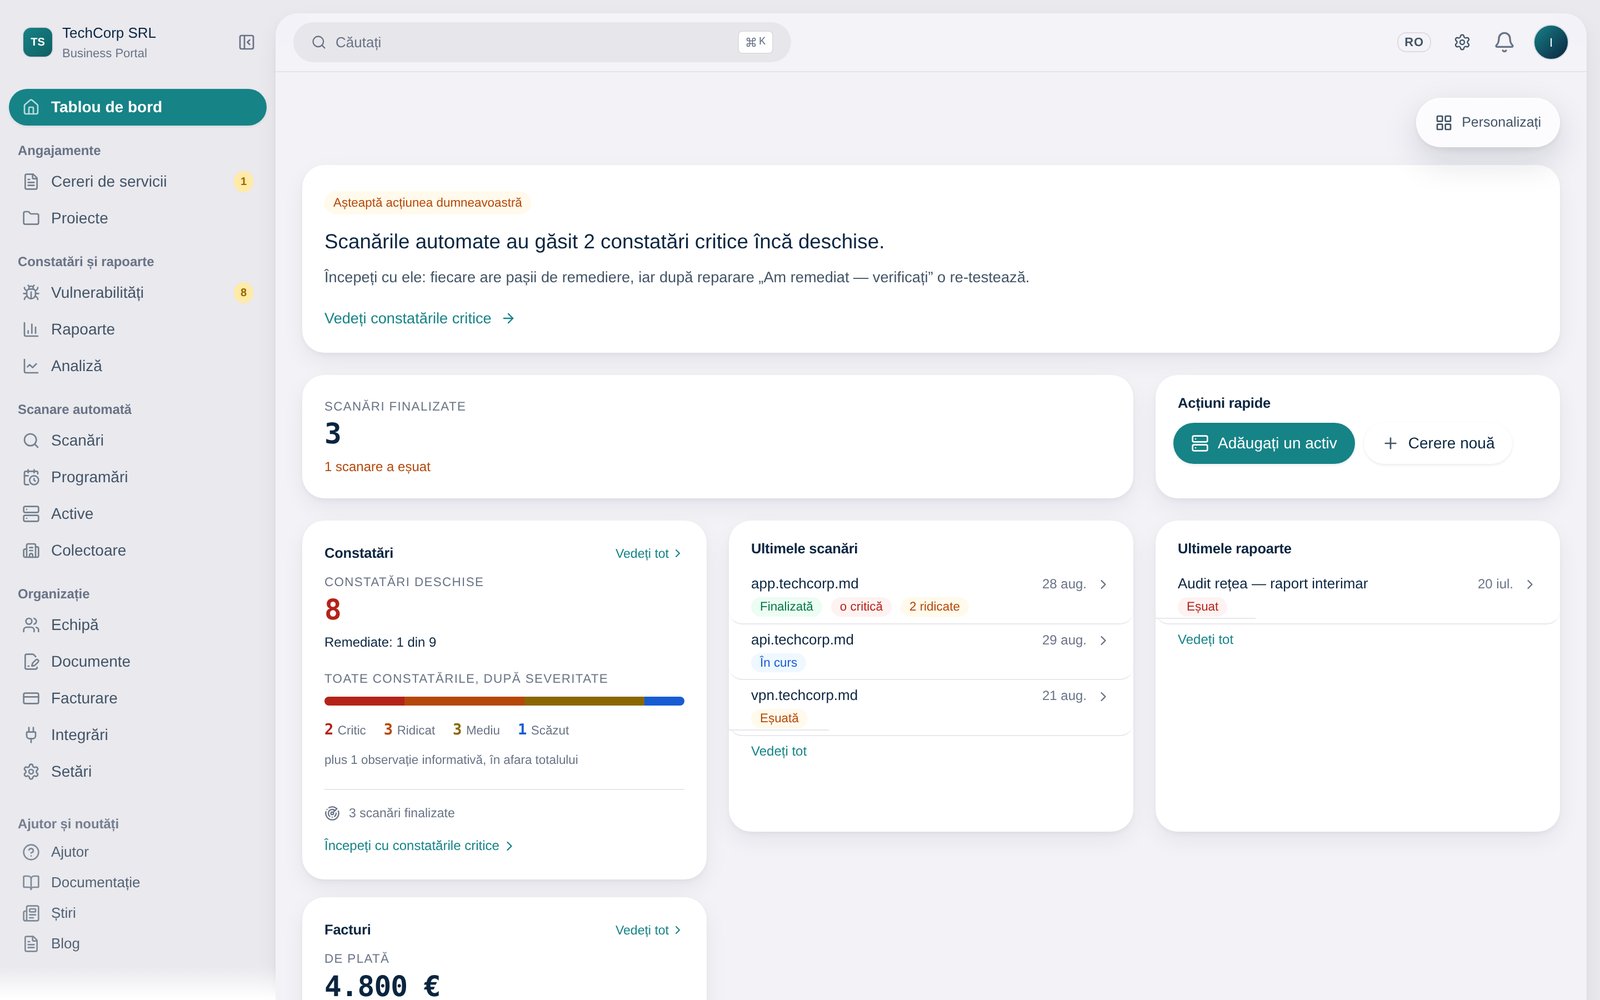
Task: Open the Audit rețea report row chevron
Action: coord(1530,584)
